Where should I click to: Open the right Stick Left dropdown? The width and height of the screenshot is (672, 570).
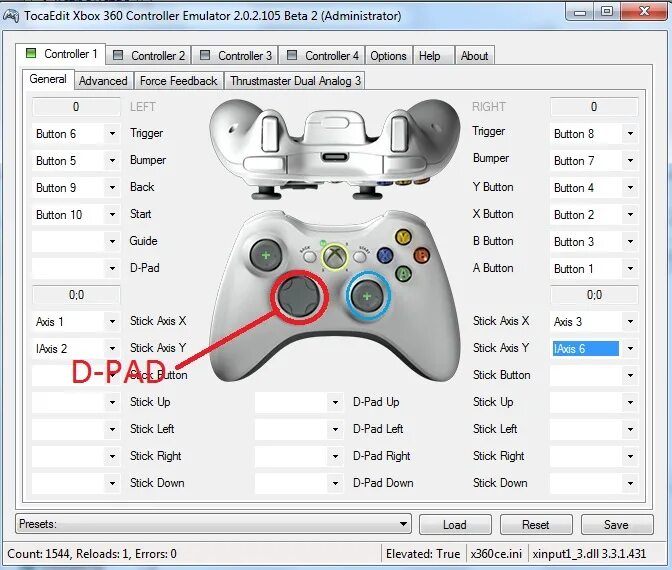point(630,429)
